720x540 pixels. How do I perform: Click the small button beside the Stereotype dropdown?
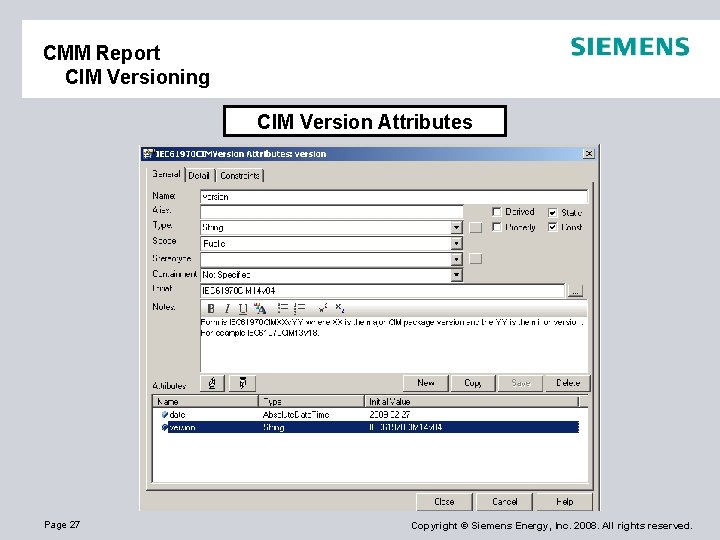point(476,259)
